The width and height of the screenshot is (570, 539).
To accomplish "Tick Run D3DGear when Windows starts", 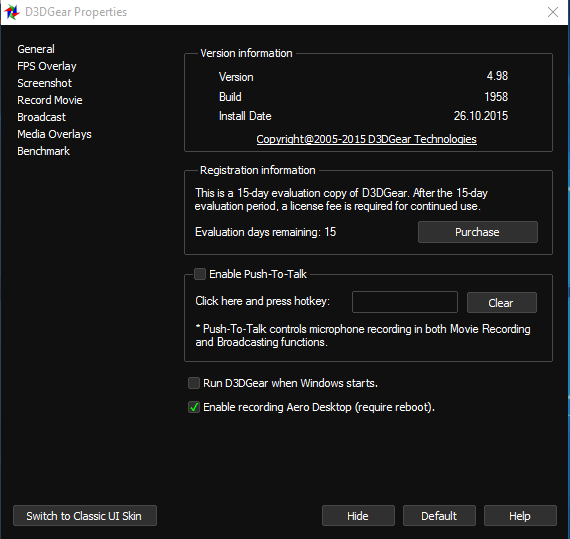I will 194,383.
